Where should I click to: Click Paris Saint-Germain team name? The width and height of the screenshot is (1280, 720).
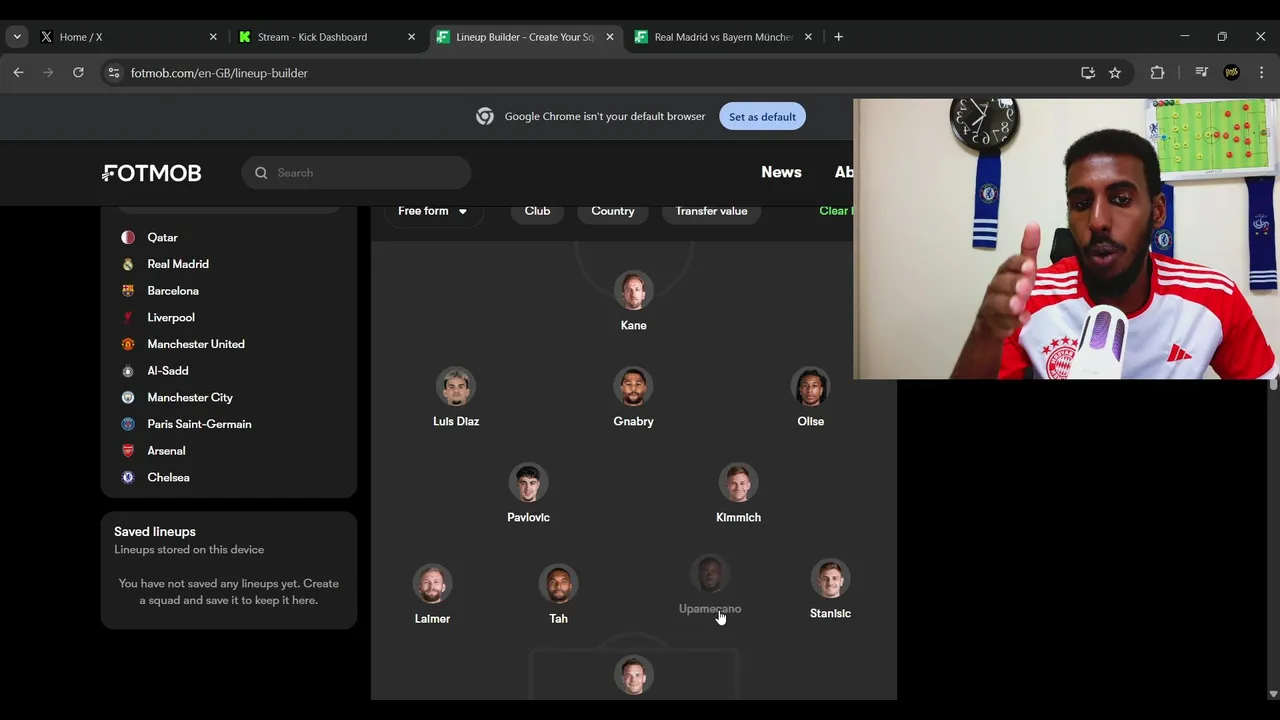[199, 424]
